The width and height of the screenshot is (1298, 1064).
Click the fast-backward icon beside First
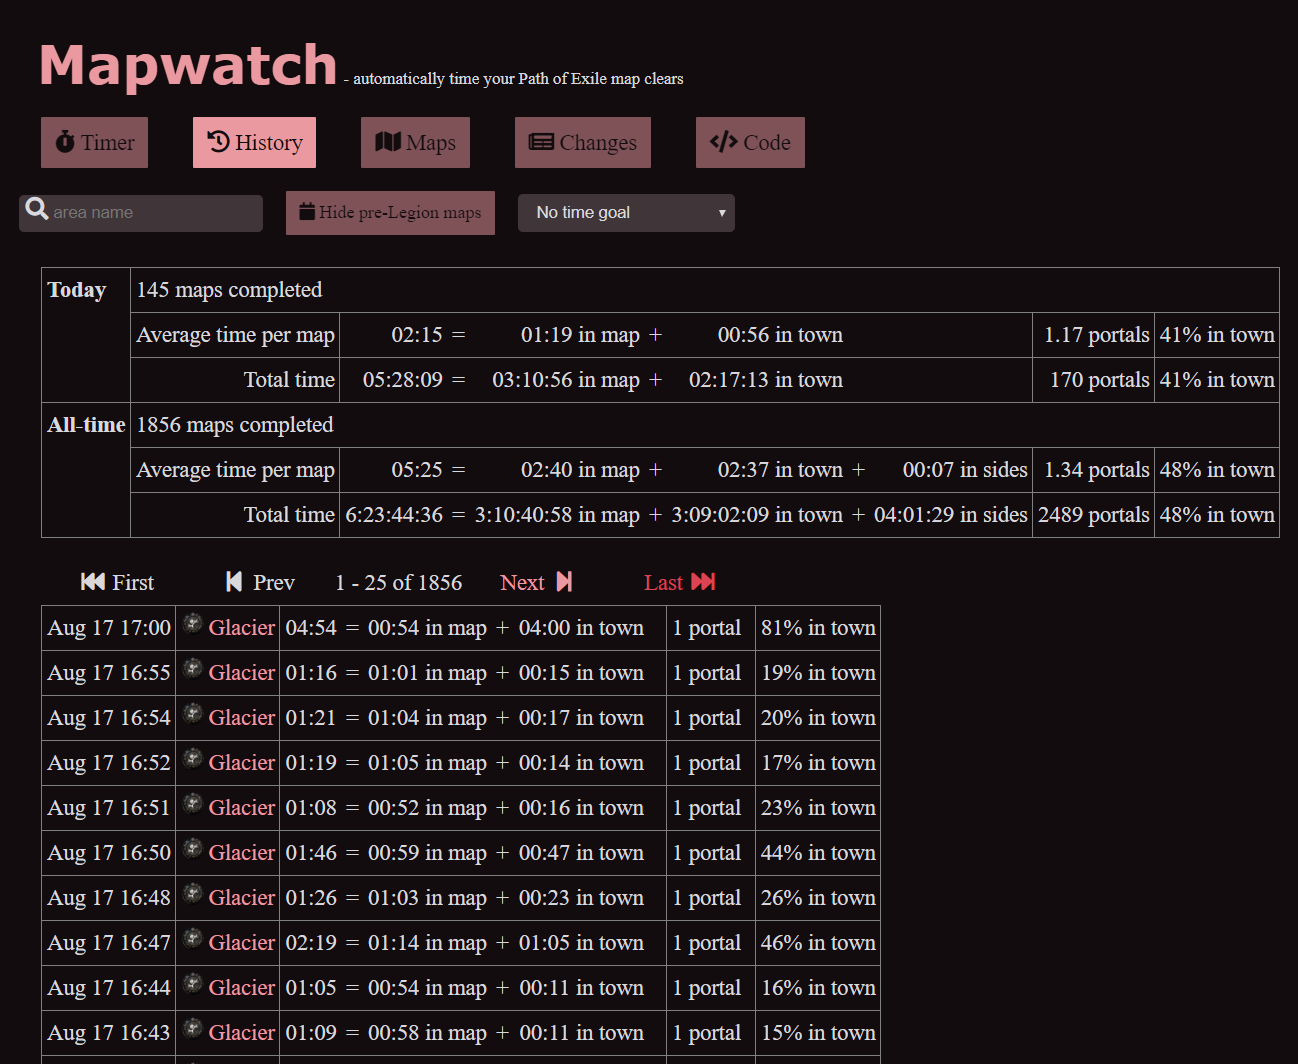coord(93,582)
